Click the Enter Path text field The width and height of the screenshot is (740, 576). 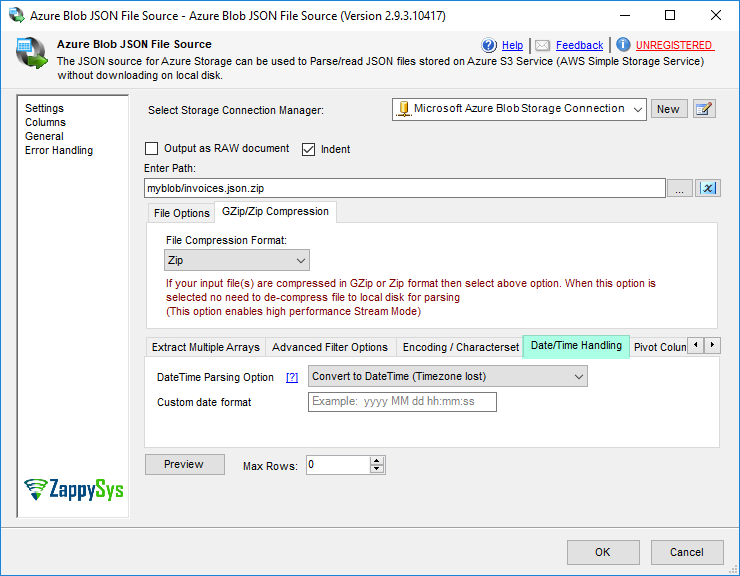pos(404,188)
